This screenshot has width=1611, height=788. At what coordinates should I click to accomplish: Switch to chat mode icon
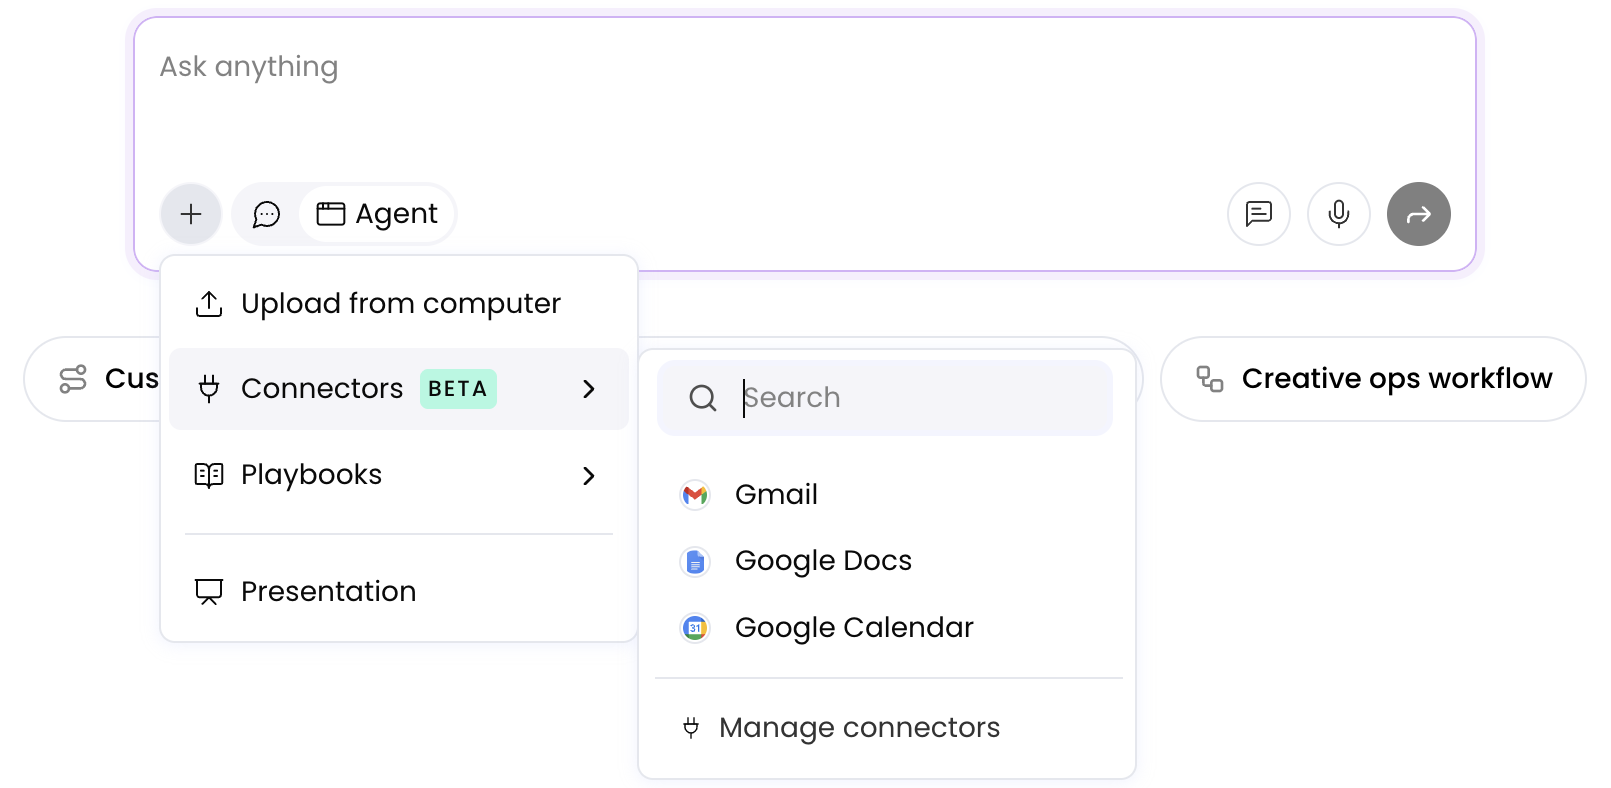pos(266,214)
